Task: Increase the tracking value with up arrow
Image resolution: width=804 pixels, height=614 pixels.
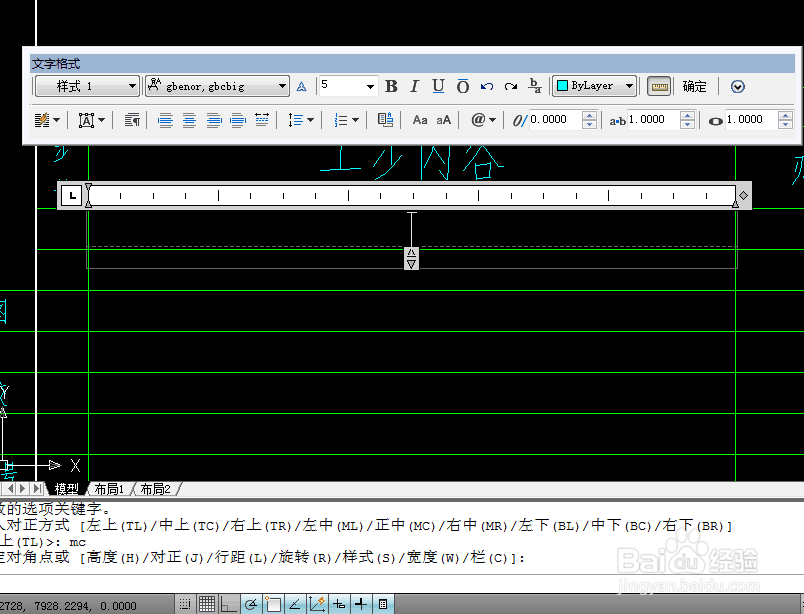Action: point(688,115)
